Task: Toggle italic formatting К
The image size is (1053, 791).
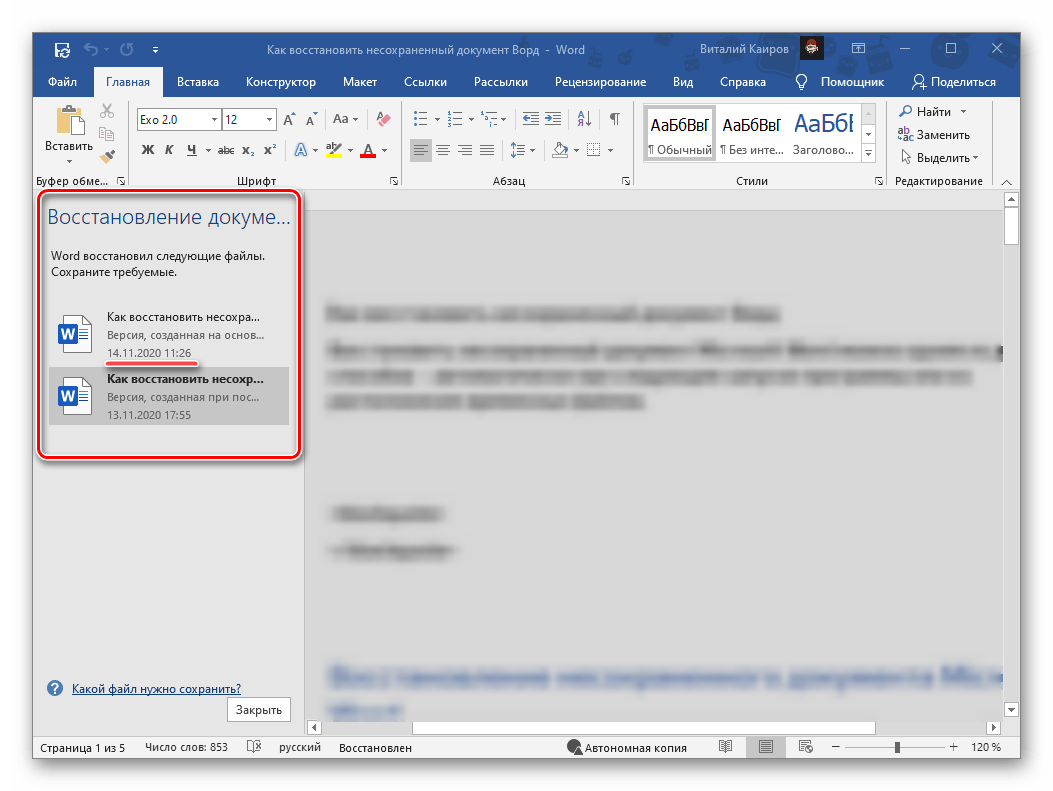Action: tap(168, 150)
